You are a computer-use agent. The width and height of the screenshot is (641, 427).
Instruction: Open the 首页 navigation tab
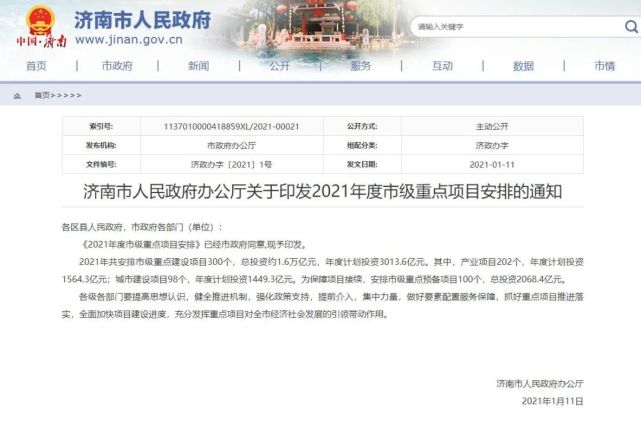point(36,66)
